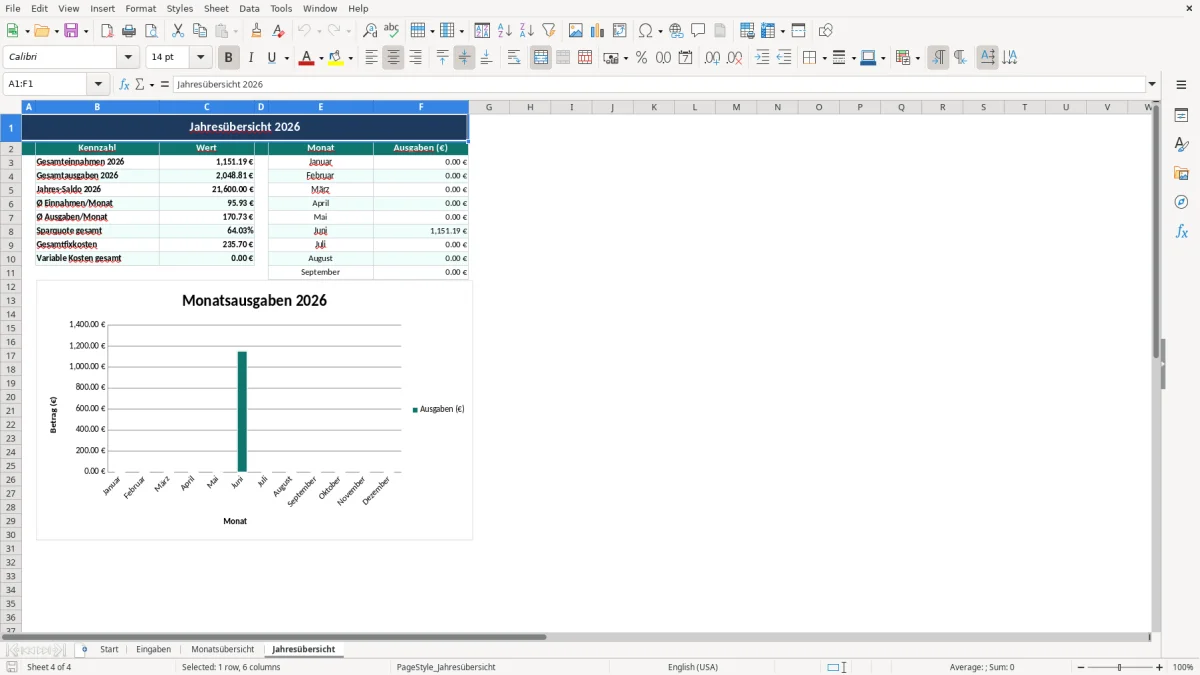Viewport: 1200px width, 675px height.
Task: Insert a pivot table
Action: click(620, 31)
